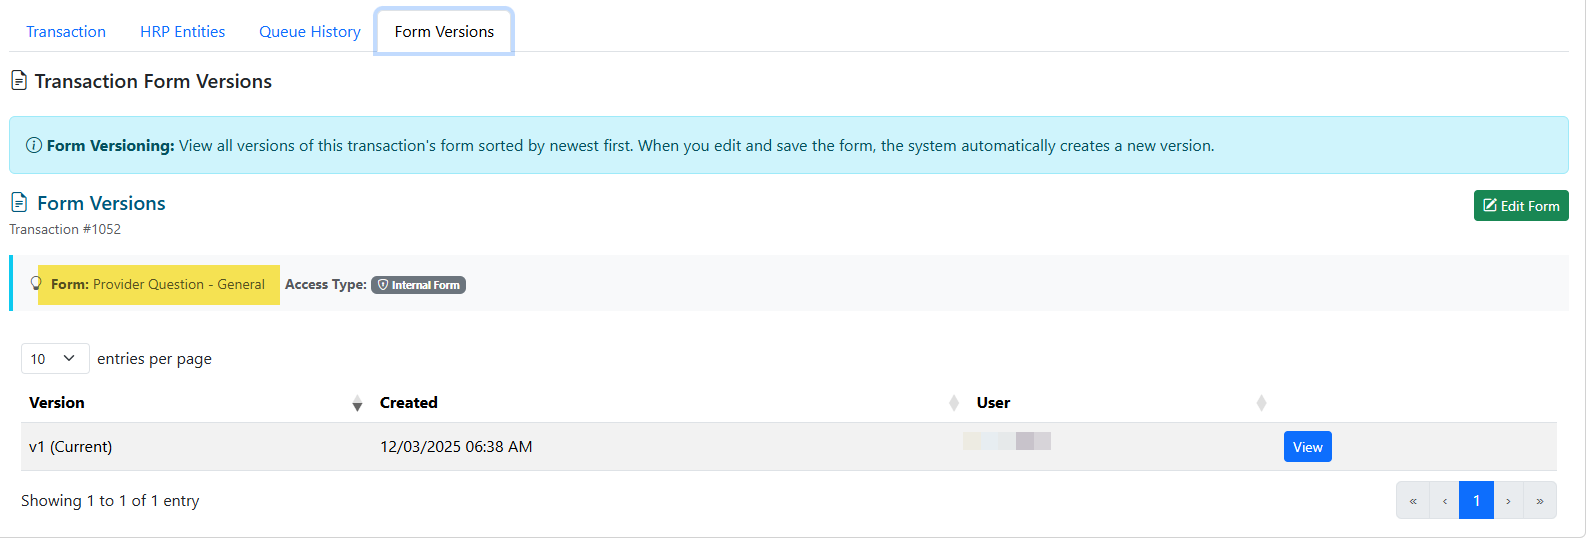This screenshot has height=541, width=1591.
Task: Click the file icon next to Form Versions heading
Action: coord(19,203)
